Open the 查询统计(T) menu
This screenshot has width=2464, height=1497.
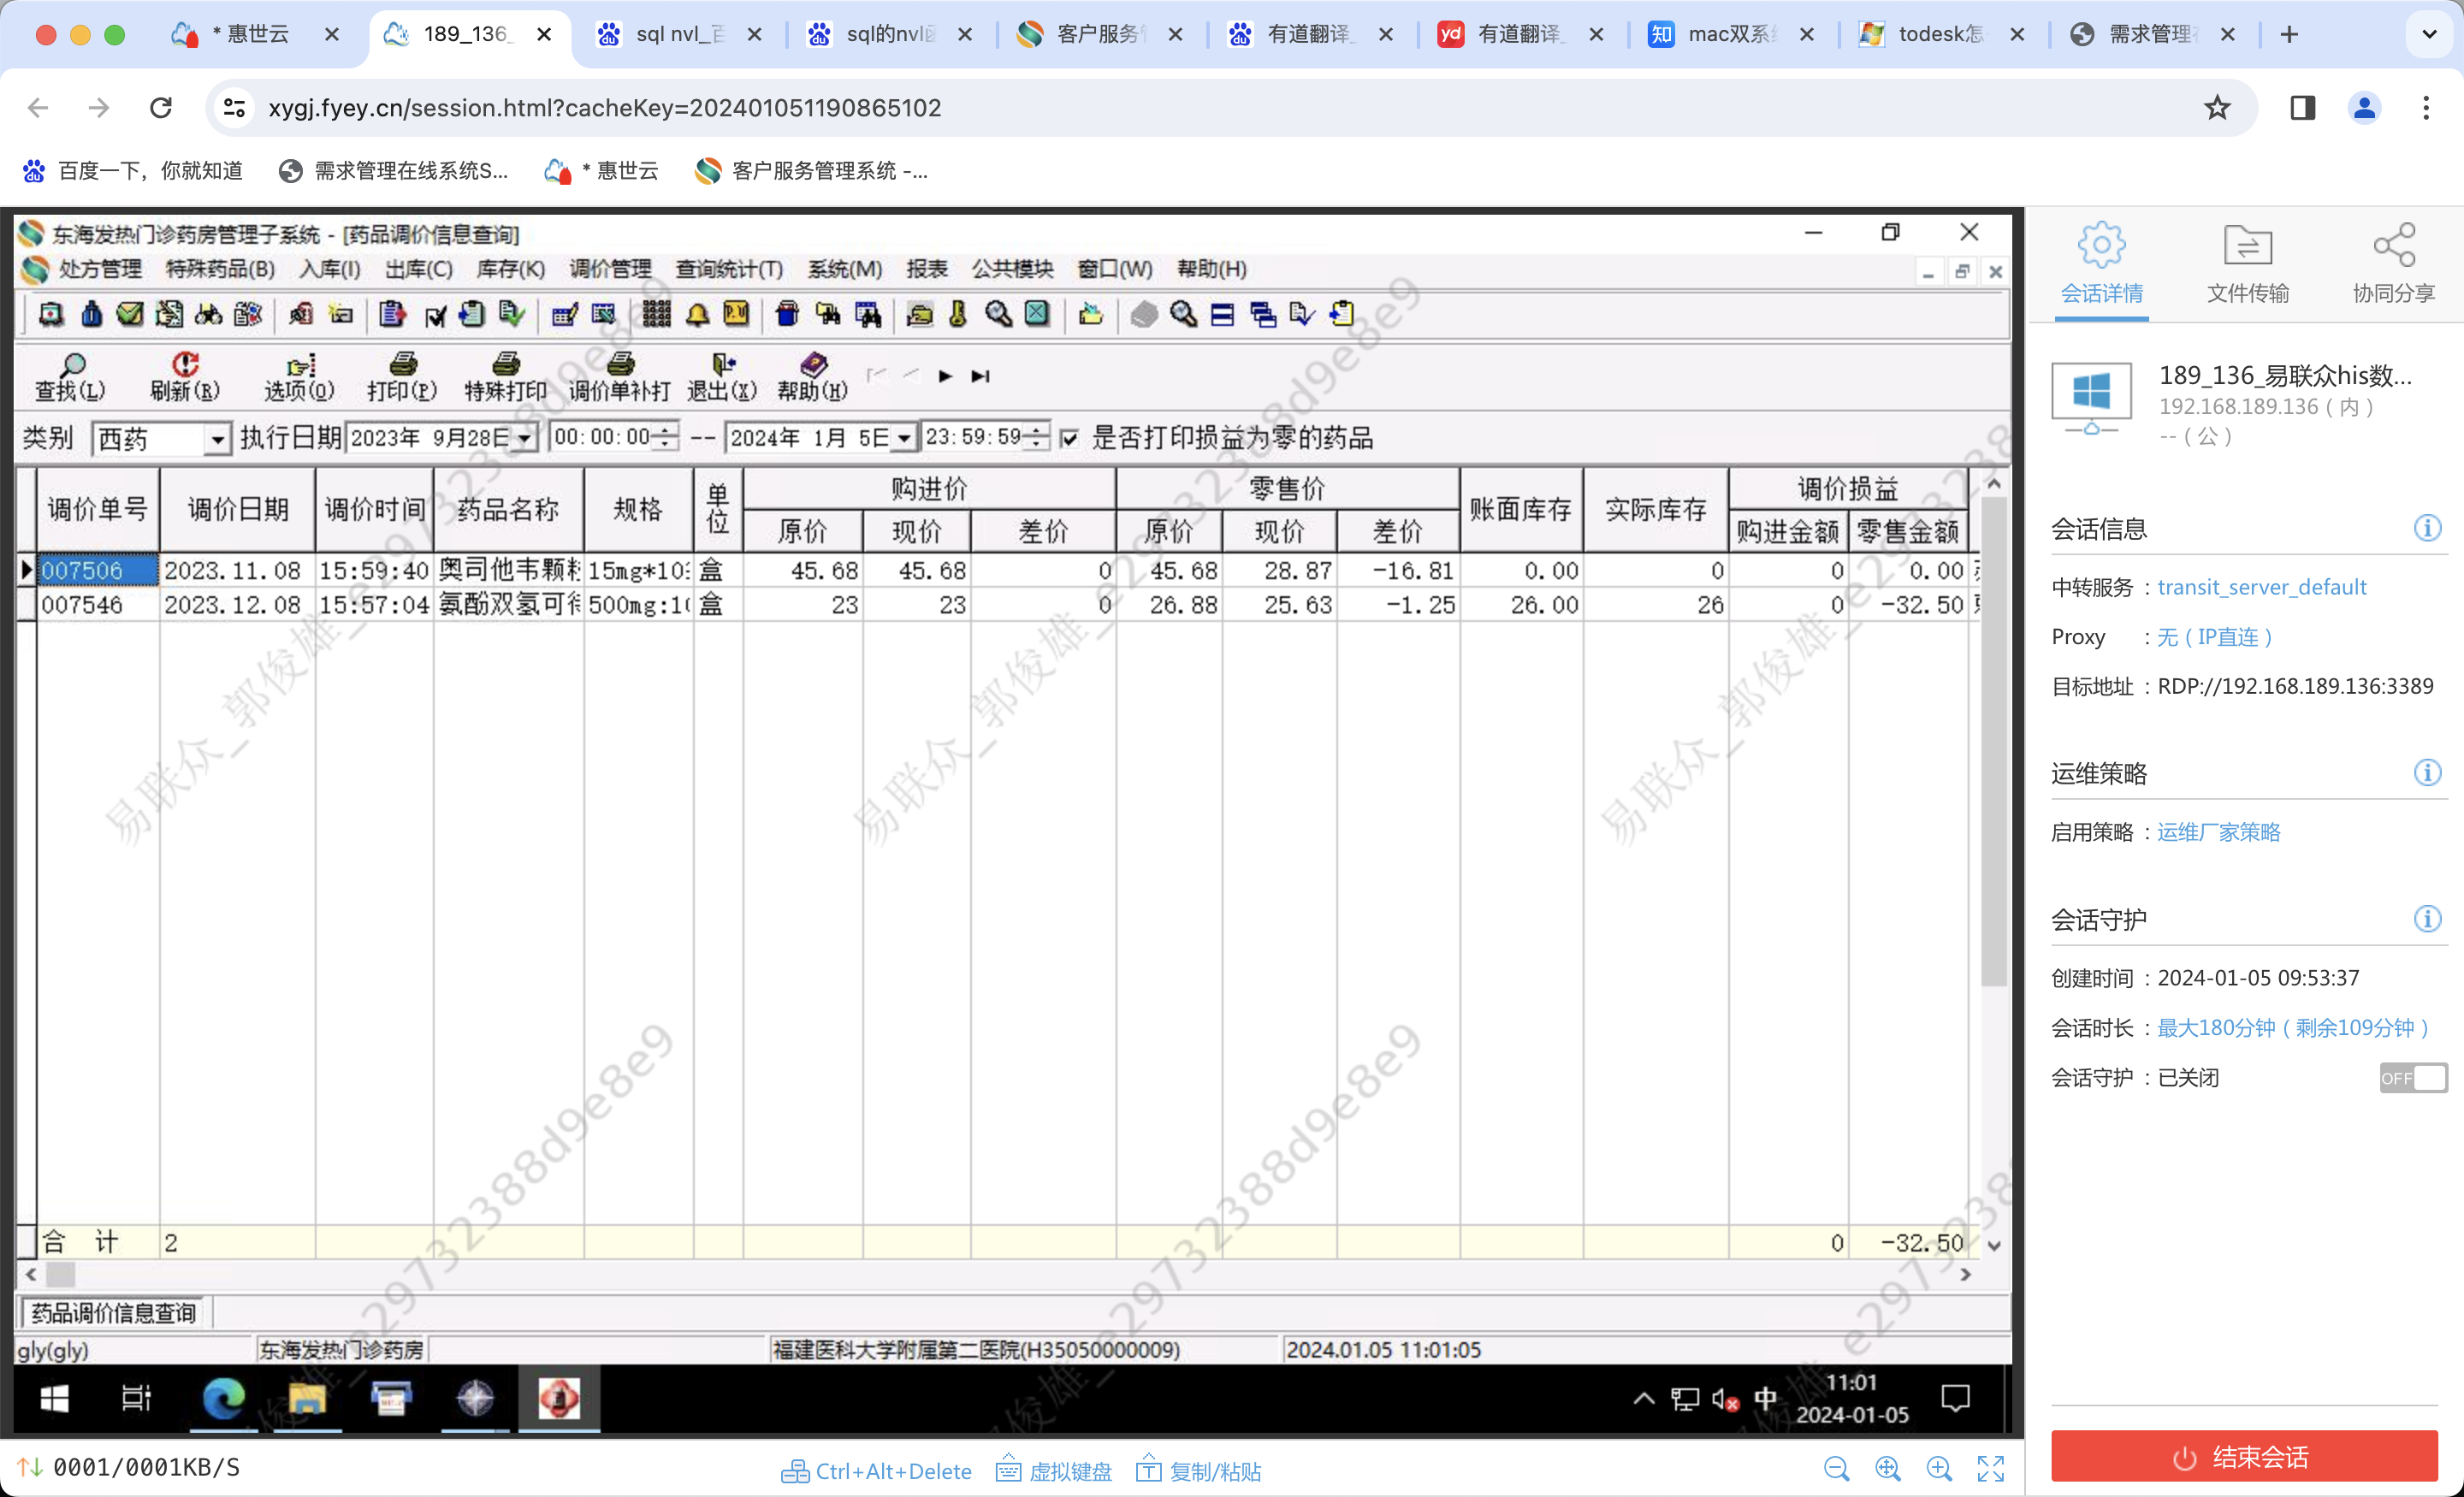coord(729,269)
